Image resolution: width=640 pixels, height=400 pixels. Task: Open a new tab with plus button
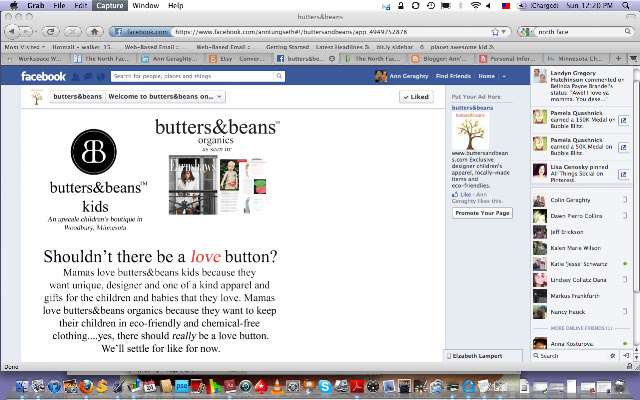coord(618,59)
